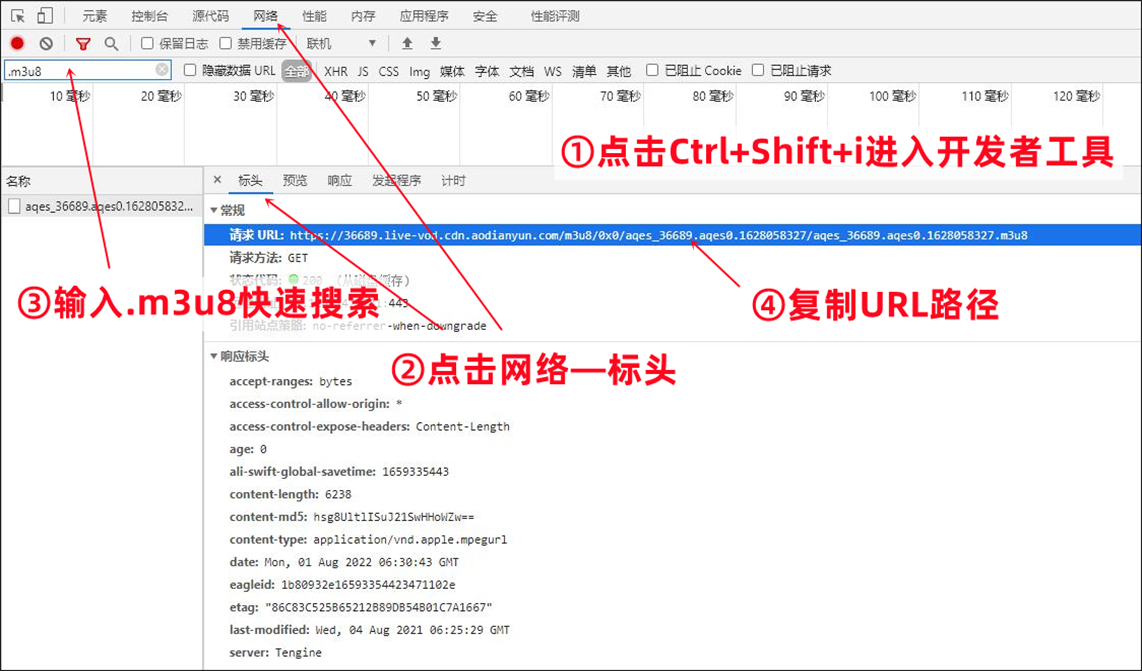Search within network requests
Screen dimensions: 1142x671
[110, 44]
